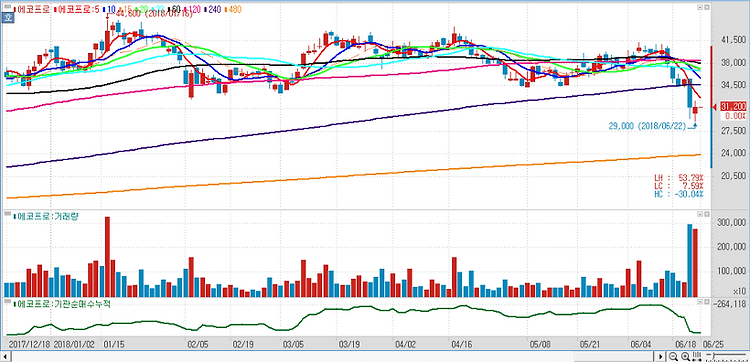Click the candle spacing adjust icon

click(697, 356)
